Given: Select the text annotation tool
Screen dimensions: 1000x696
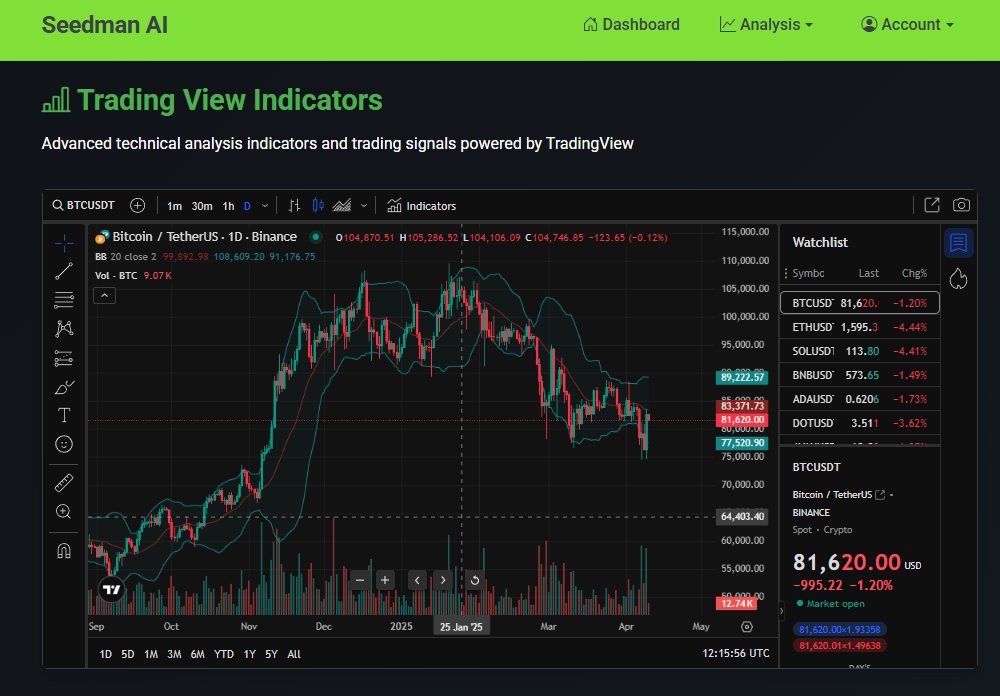Looking at the screenshot, I should point(64,415).
